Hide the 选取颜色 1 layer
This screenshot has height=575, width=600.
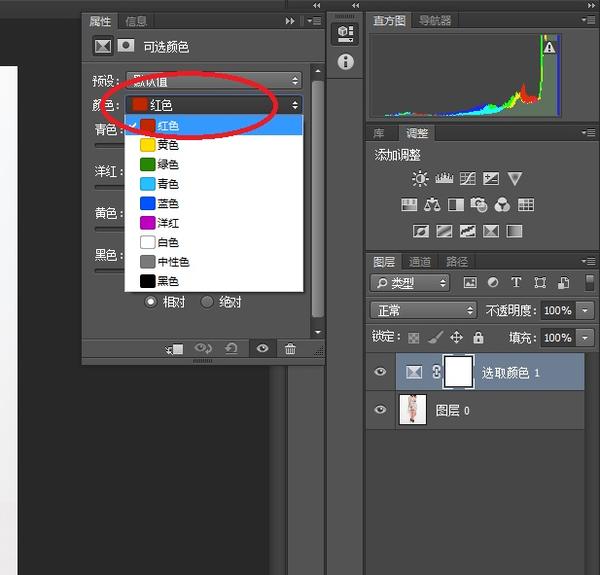click(380, 371)
